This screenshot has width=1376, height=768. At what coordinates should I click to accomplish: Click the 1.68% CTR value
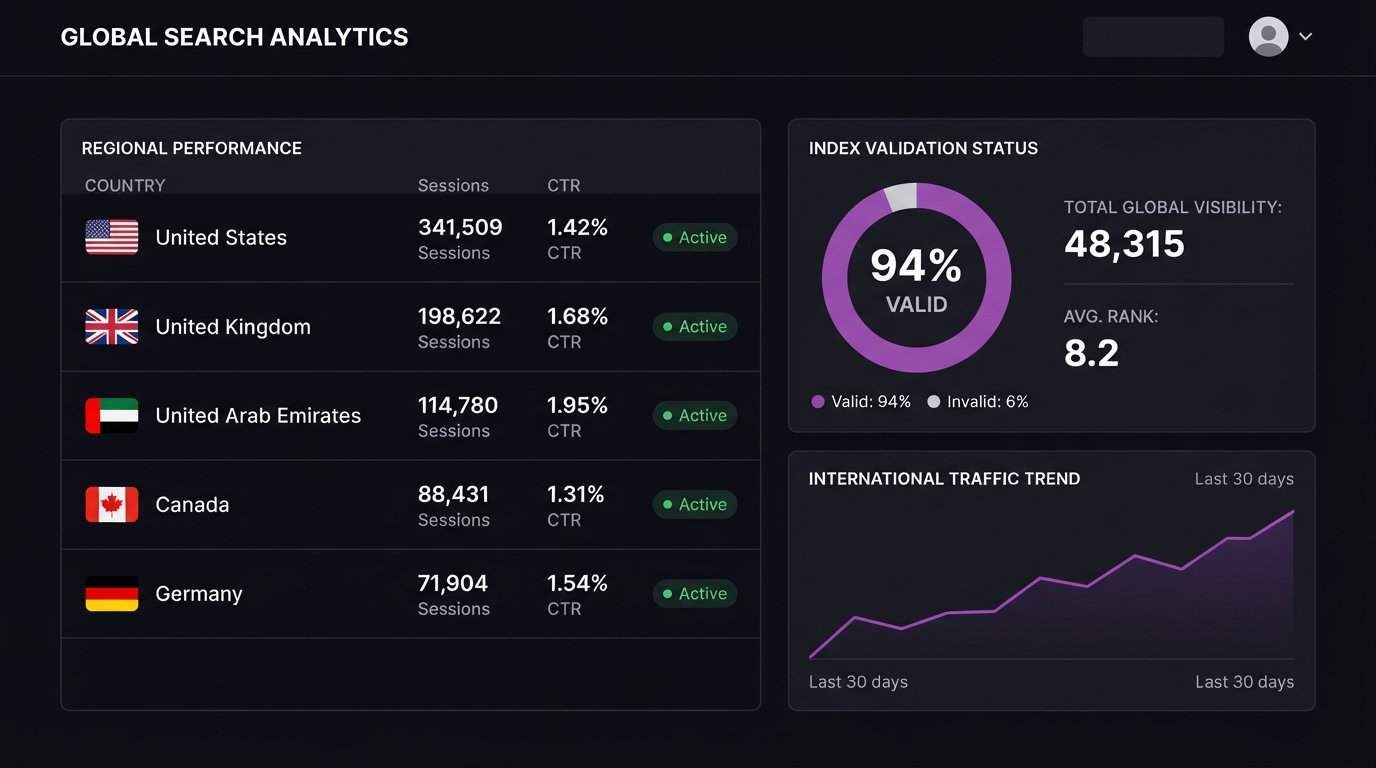point(577,316)
